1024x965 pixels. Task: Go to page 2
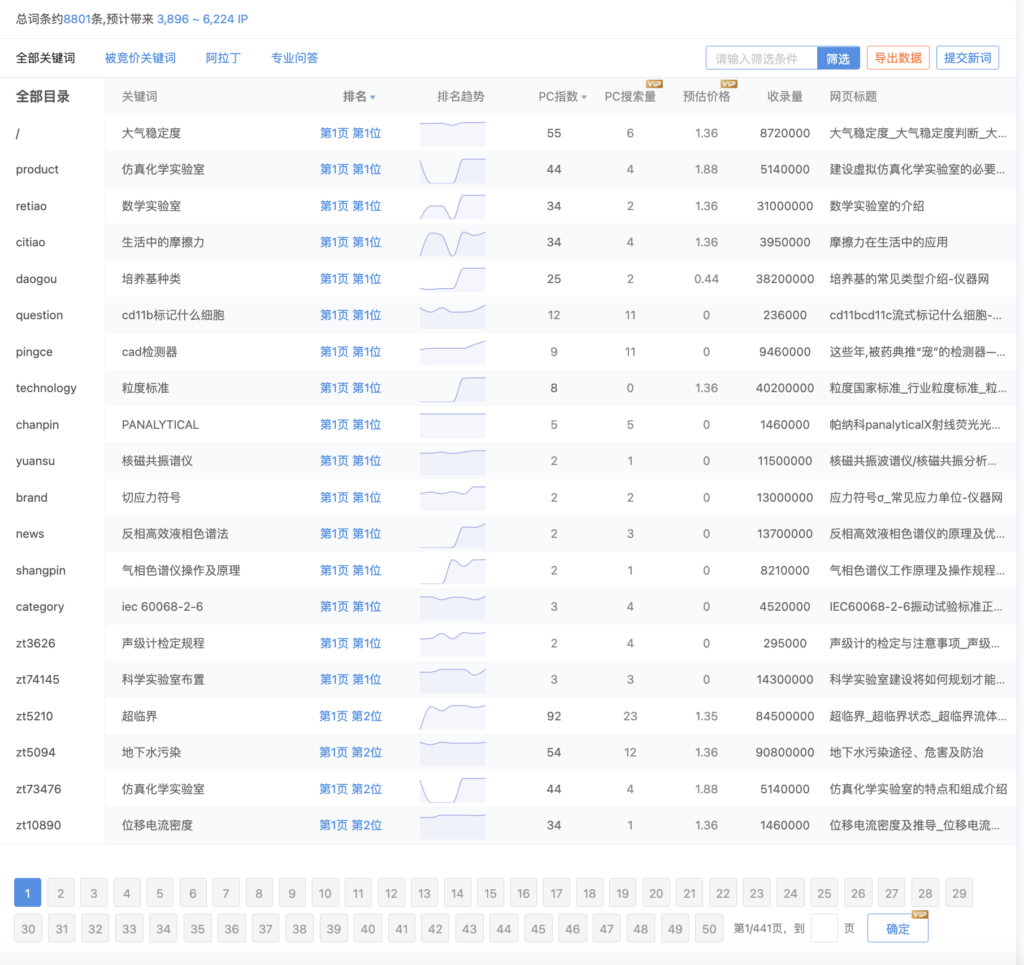(61, 893)
